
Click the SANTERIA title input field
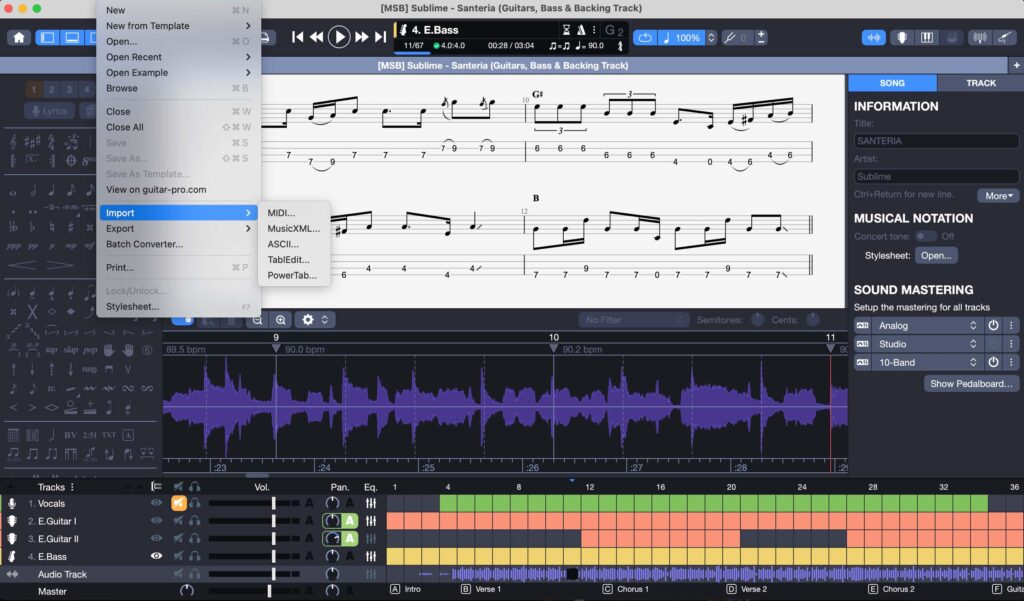point(935,140)
